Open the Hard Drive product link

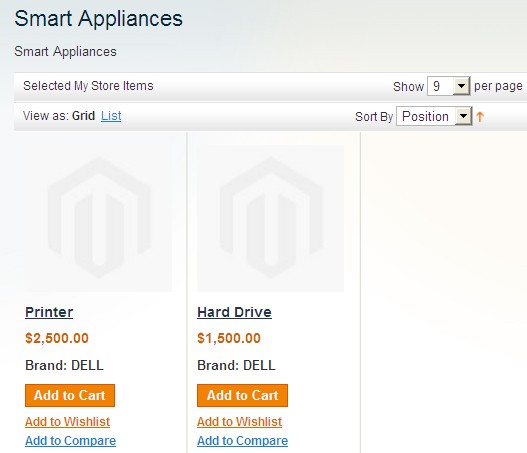tap(234, 312)
